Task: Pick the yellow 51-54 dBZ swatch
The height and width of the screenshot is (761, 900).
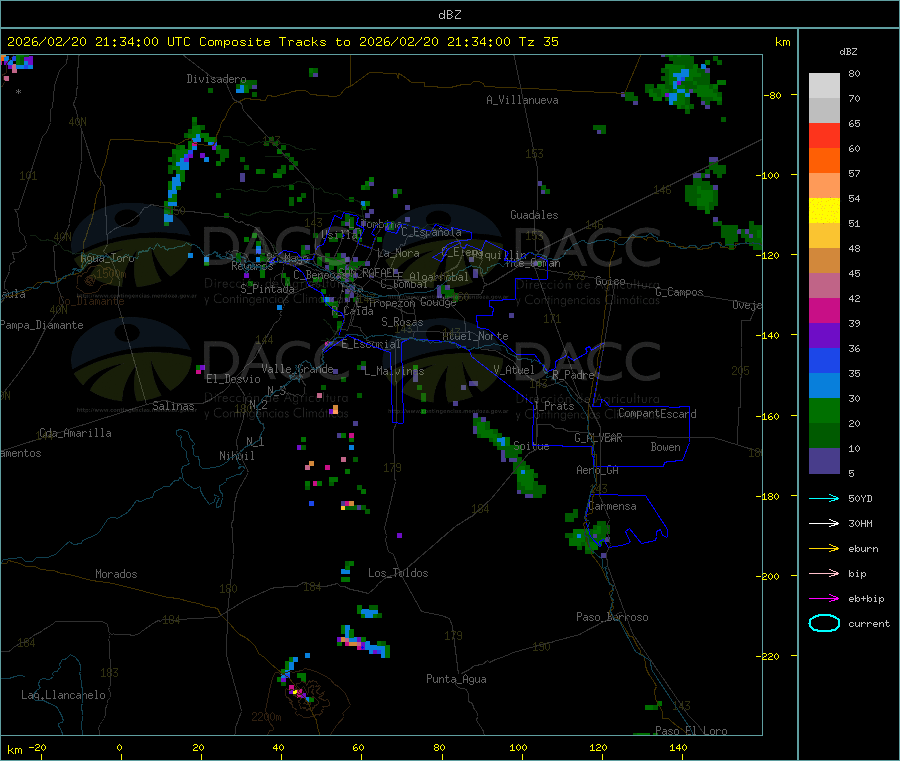Action: pyautogui.click(x=824, y=211)
